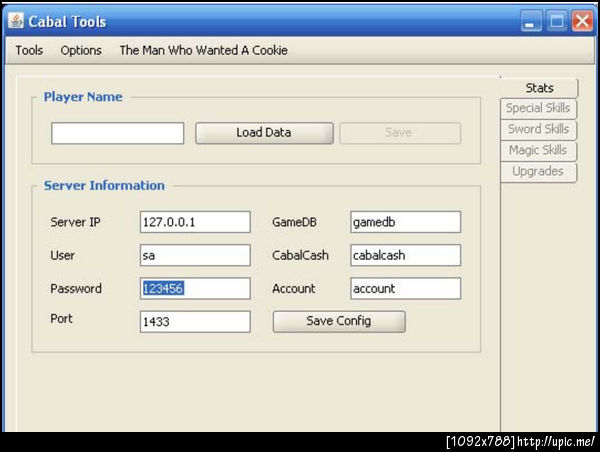Click the Password label
Screen dimensions: 600x452
click(x=76, y=288)
